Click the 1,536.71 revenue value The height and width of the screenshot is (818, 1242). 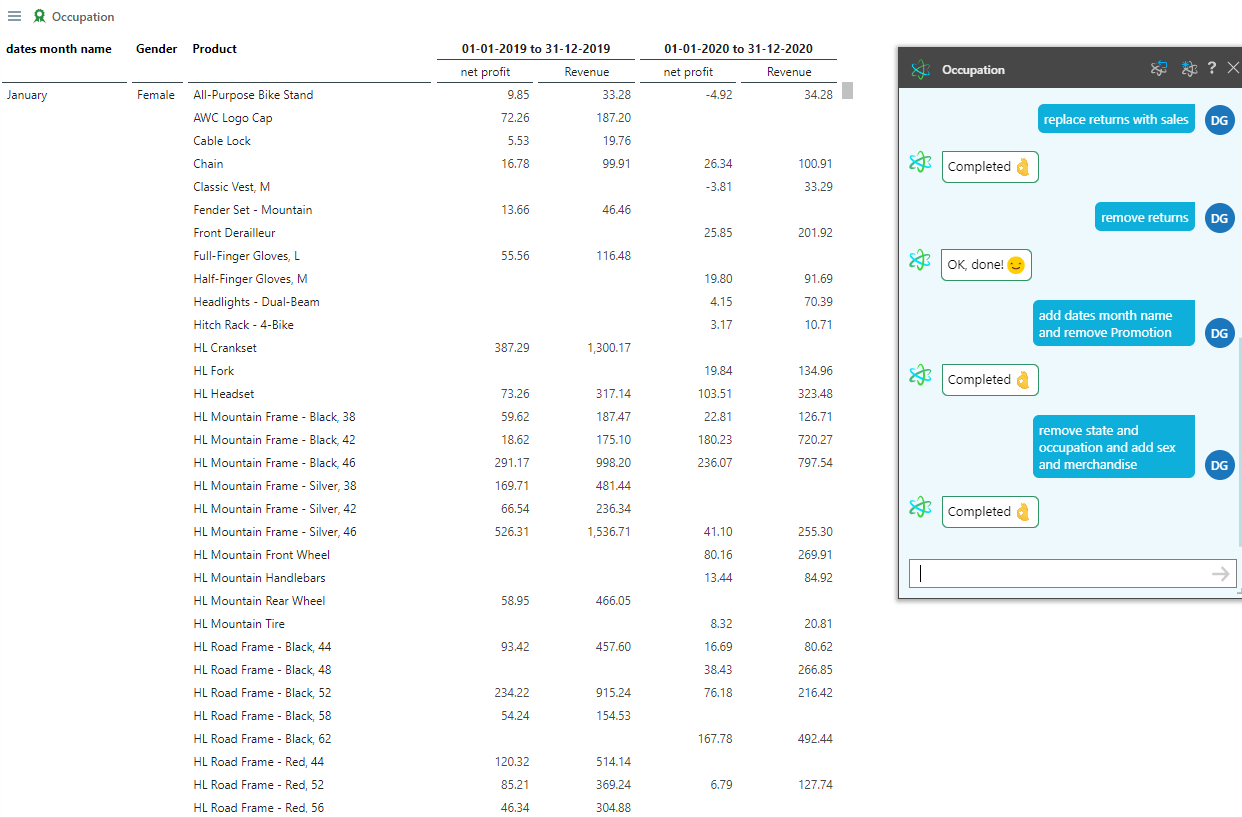[609, 532]
